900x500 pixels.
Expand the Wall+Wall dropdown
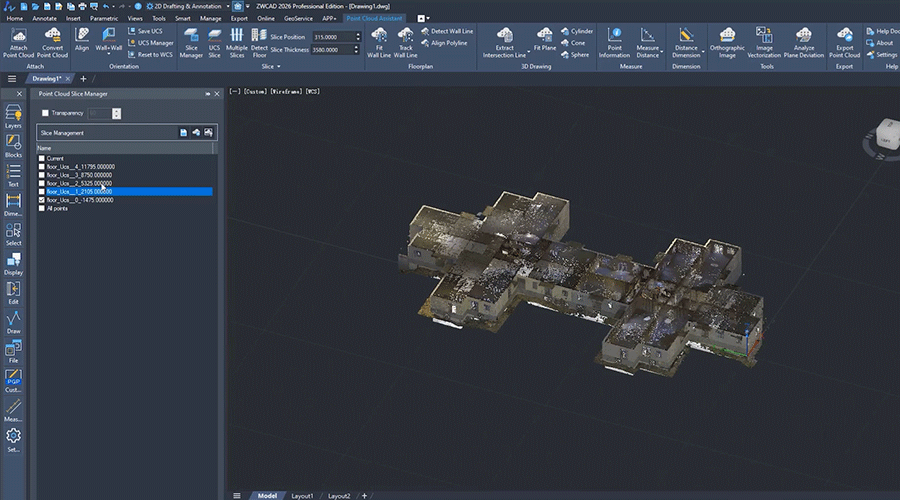point(108,55)
